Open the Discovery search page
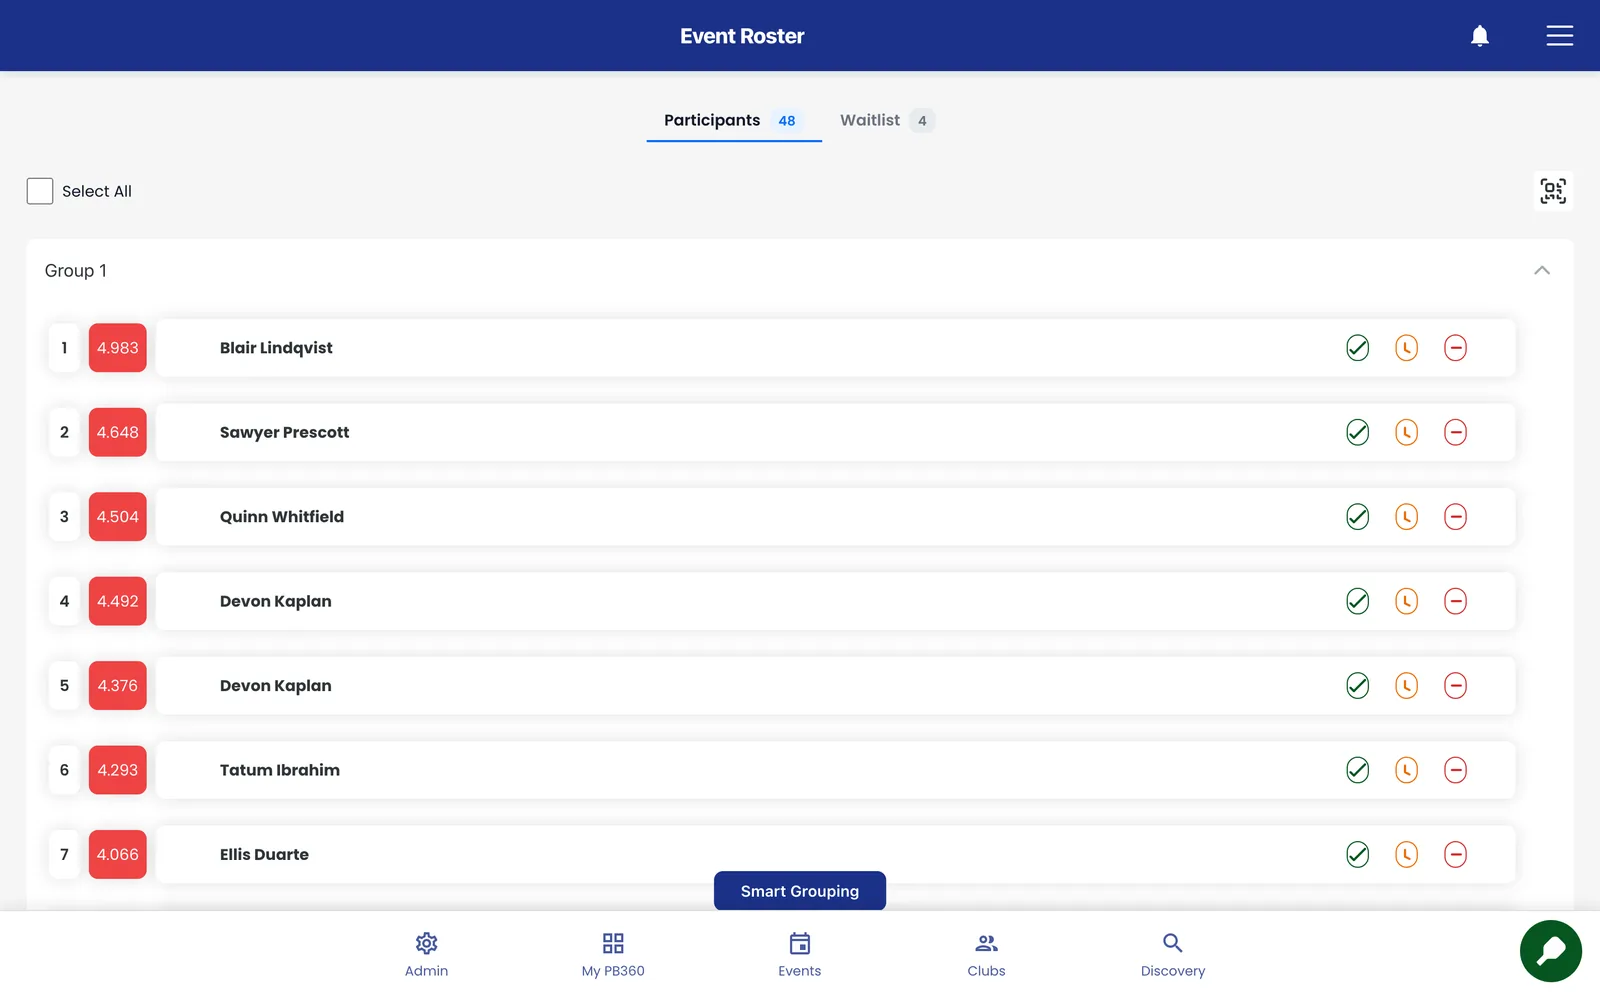 click(x=1173, y=955)
